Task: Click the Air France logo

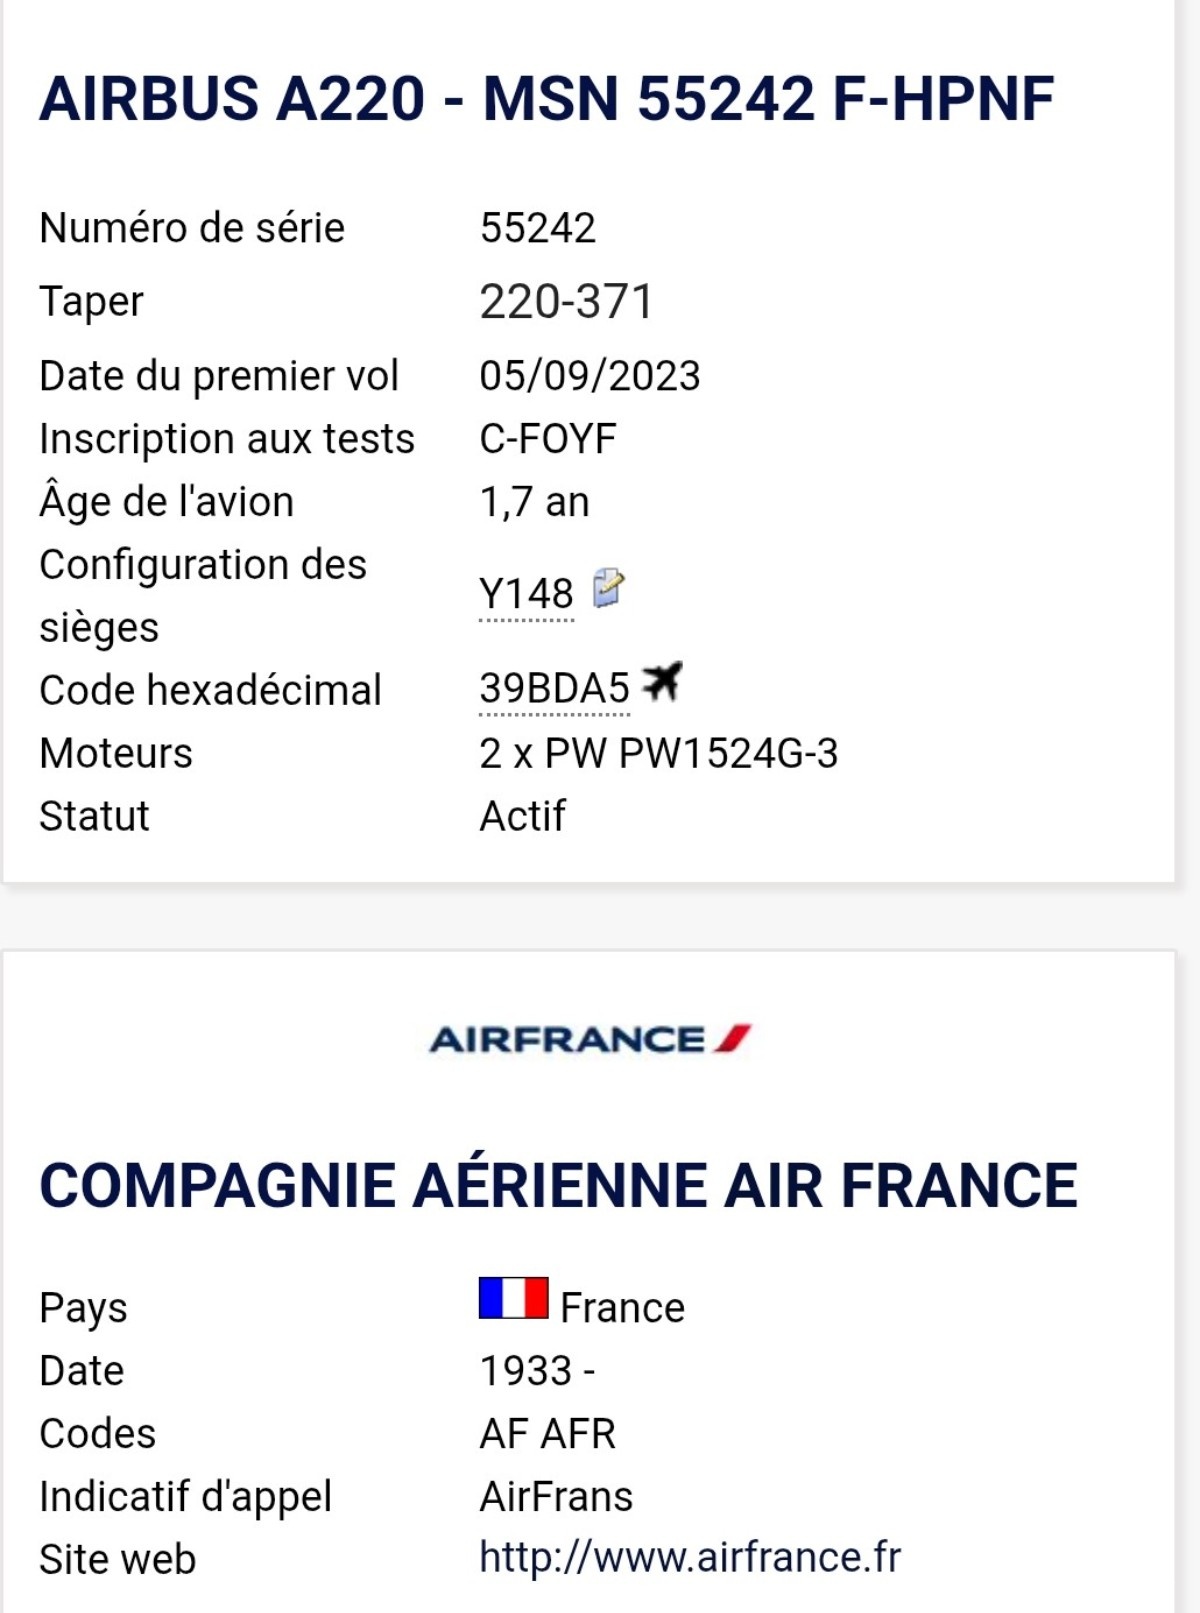Action: [x=590, y=1039]
